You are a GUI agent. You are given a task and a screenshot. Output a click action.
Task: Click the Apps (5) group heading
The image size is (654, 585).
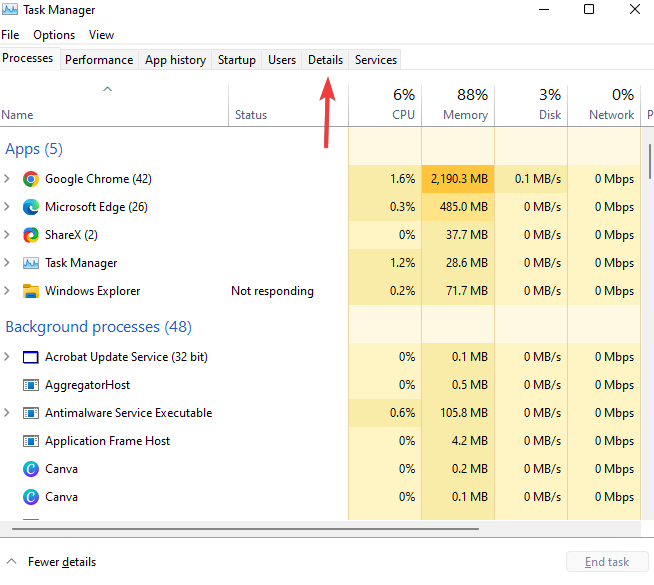[x=34, y=149]
